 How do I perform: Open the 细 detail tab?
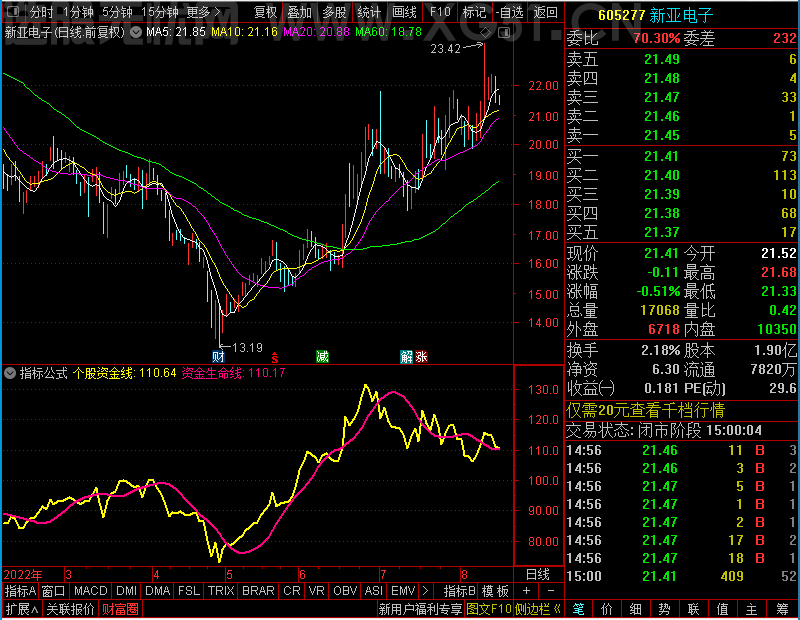[x=636, y=609]
